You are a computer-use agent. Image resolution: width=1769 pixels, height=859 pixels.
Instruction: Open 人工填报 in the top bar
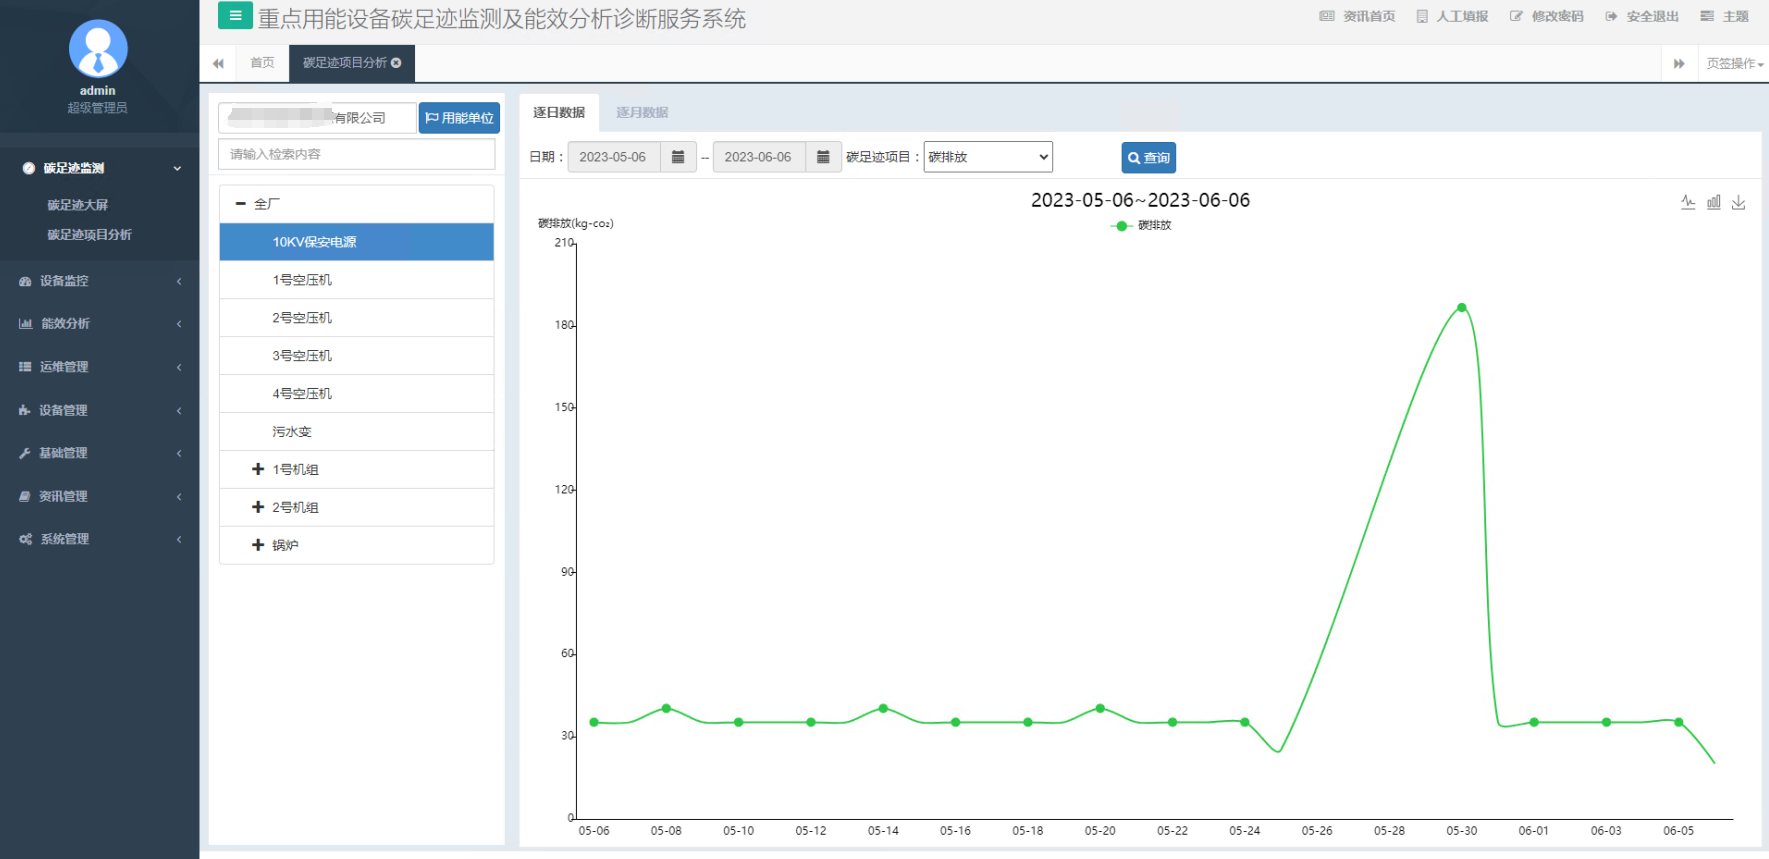click(x=1452, y=16)
